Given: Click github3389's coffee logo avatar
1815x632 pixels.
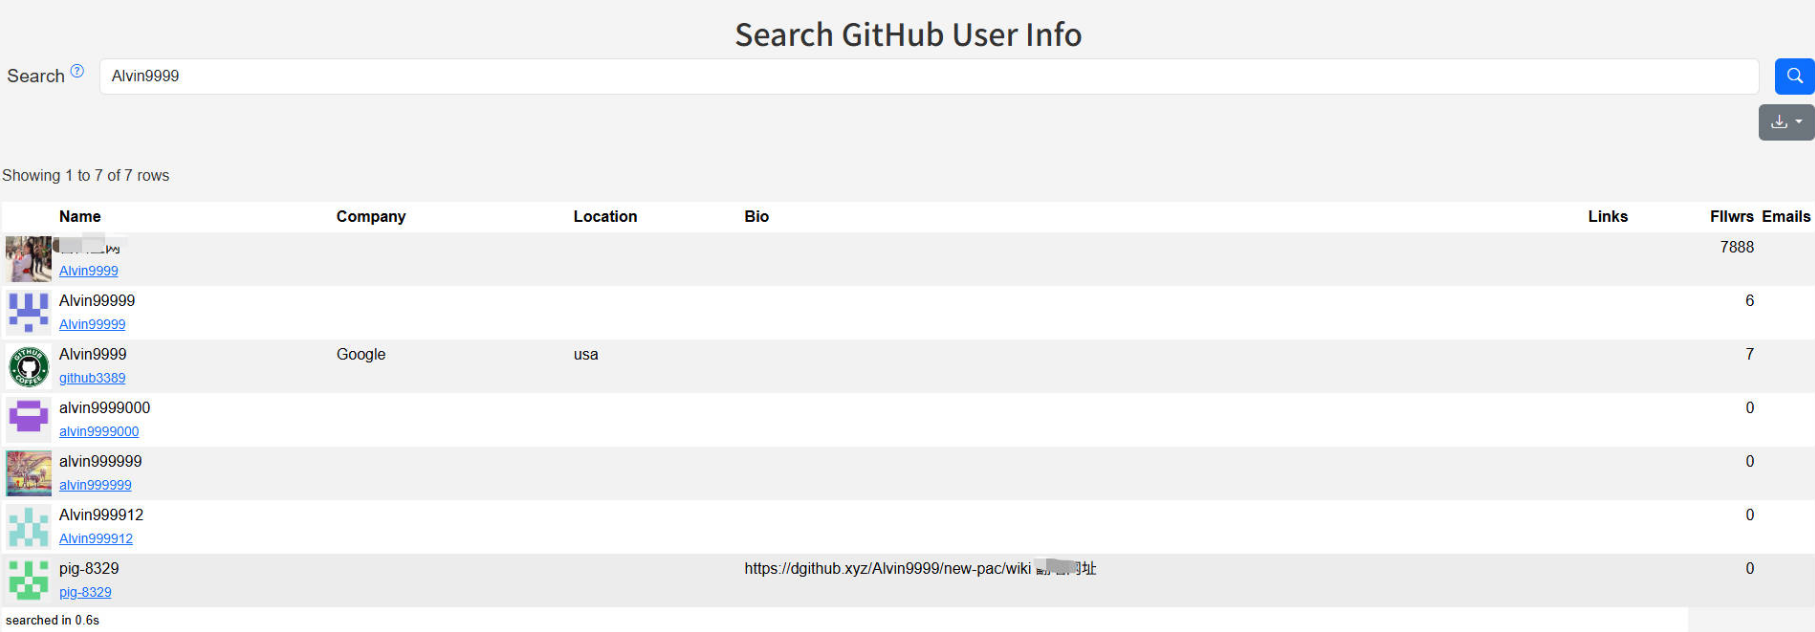Looking at the screenshot, I should tap(28, 366).
